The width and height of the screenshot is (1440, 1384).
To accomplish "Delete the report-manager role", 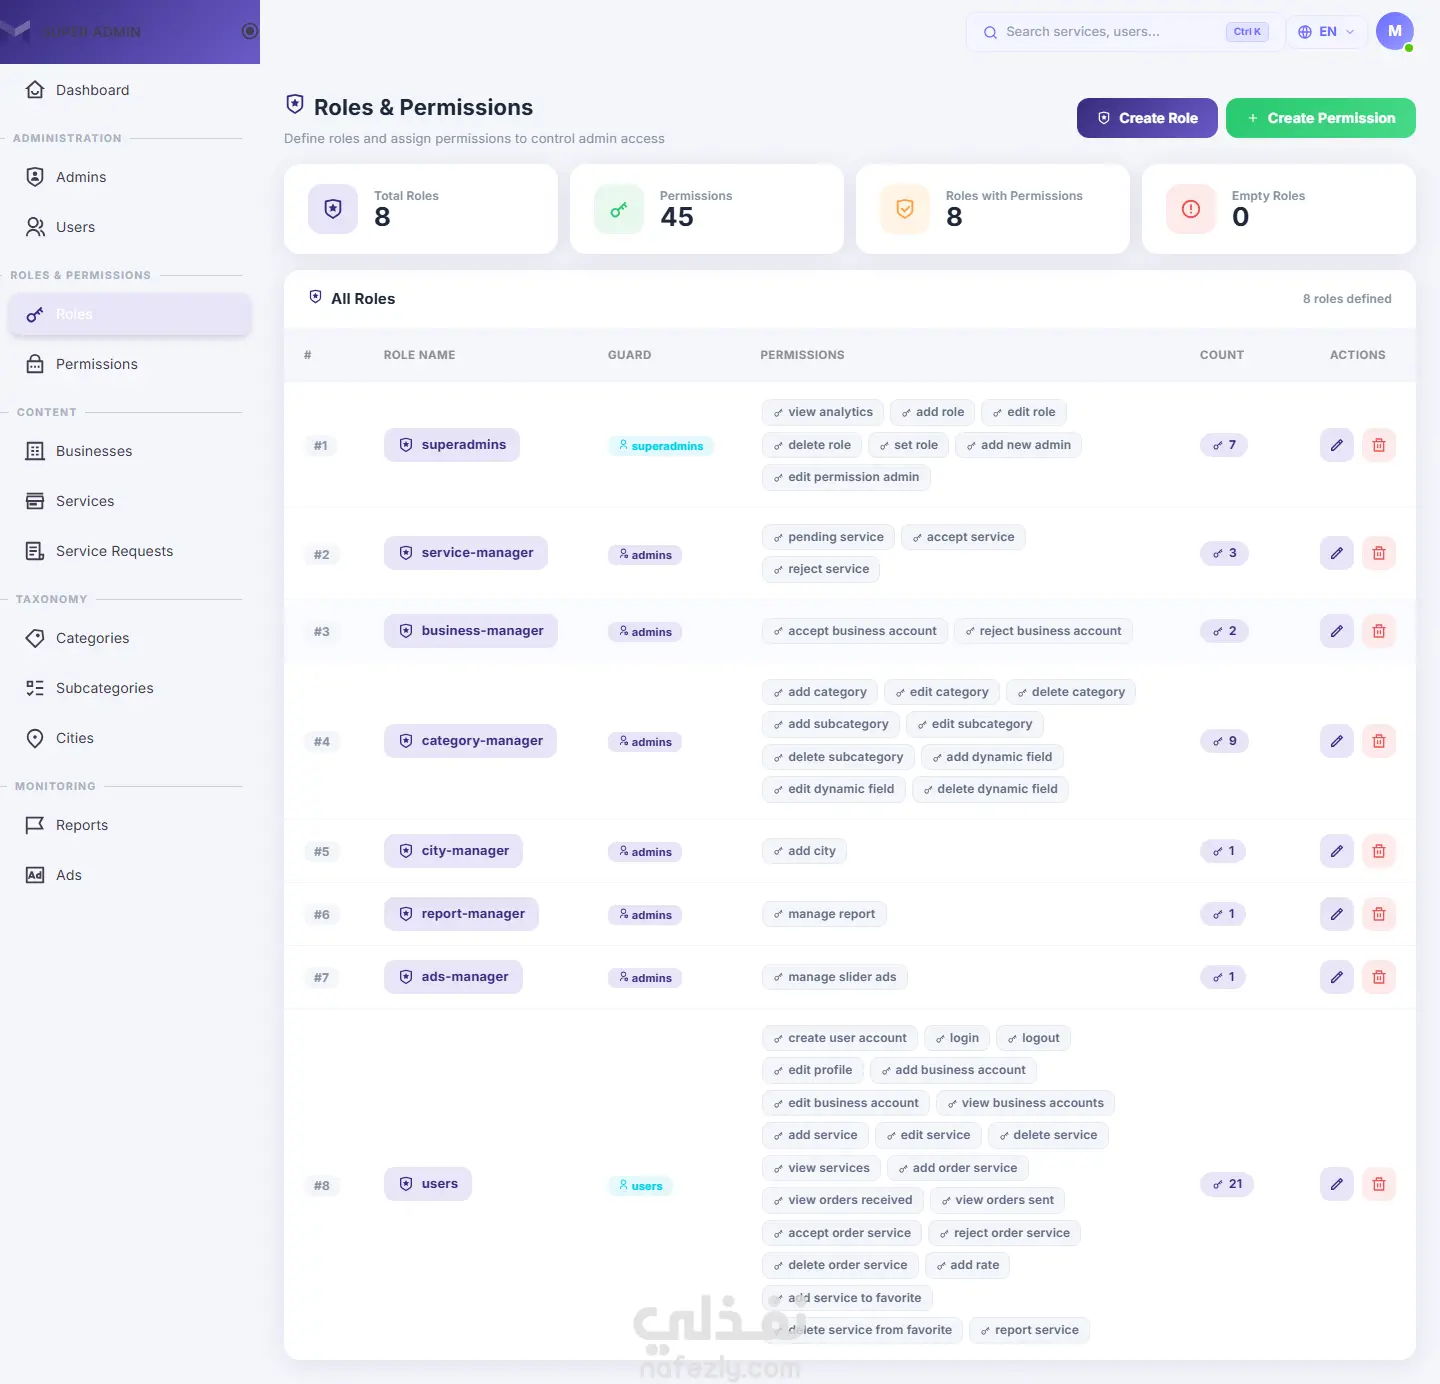I will pos(1379,914).
